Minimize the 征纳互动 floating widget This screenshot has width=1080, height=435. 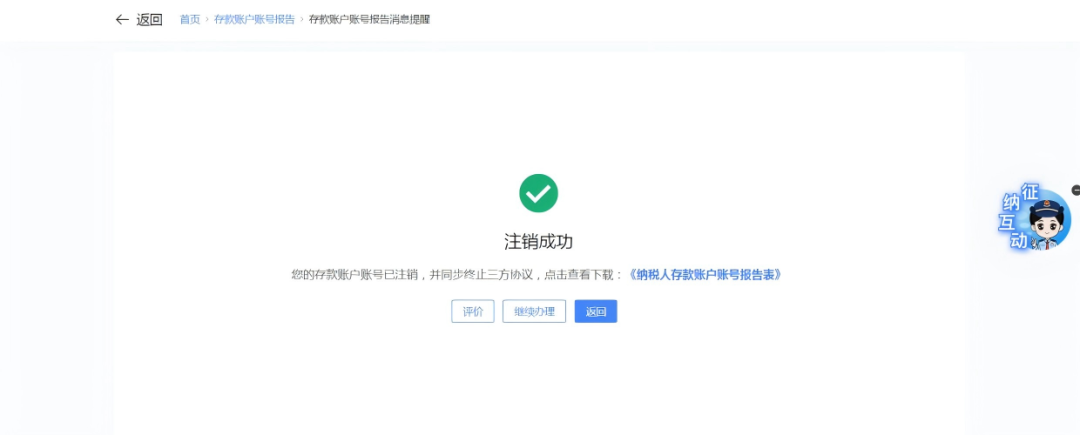1076,190
